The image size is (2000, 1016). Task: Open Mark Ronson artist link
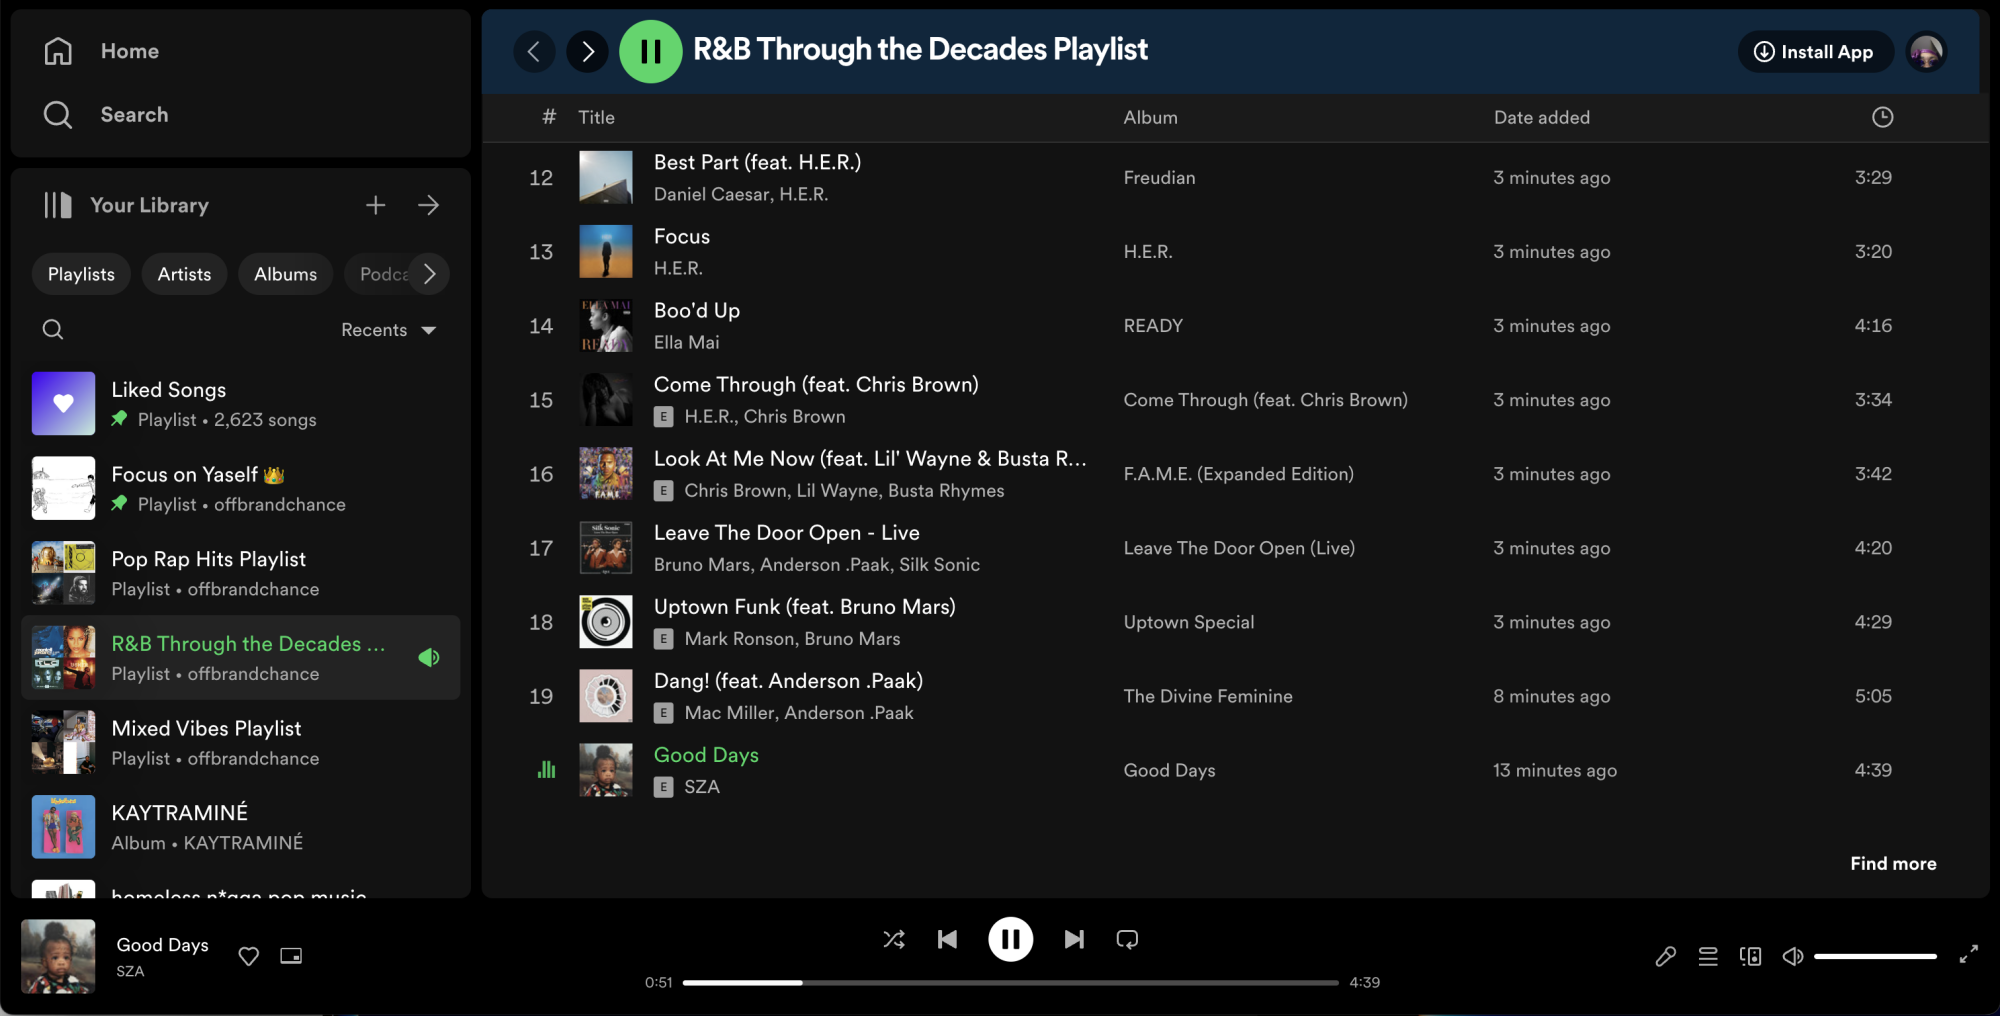coord(739,638)
